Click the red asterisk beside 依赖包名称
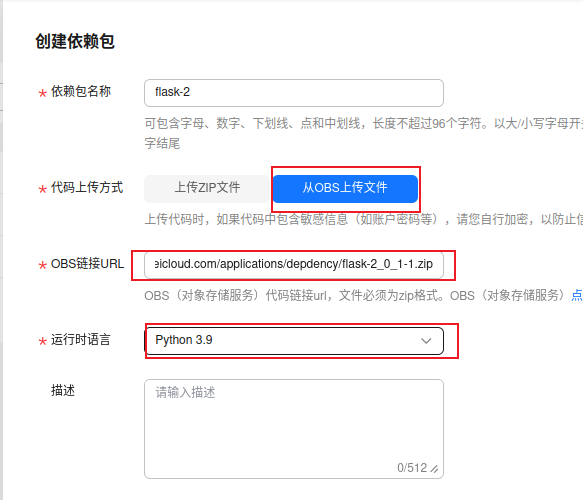Viewport: 583px width, 500px height. (x=43, y=93)
